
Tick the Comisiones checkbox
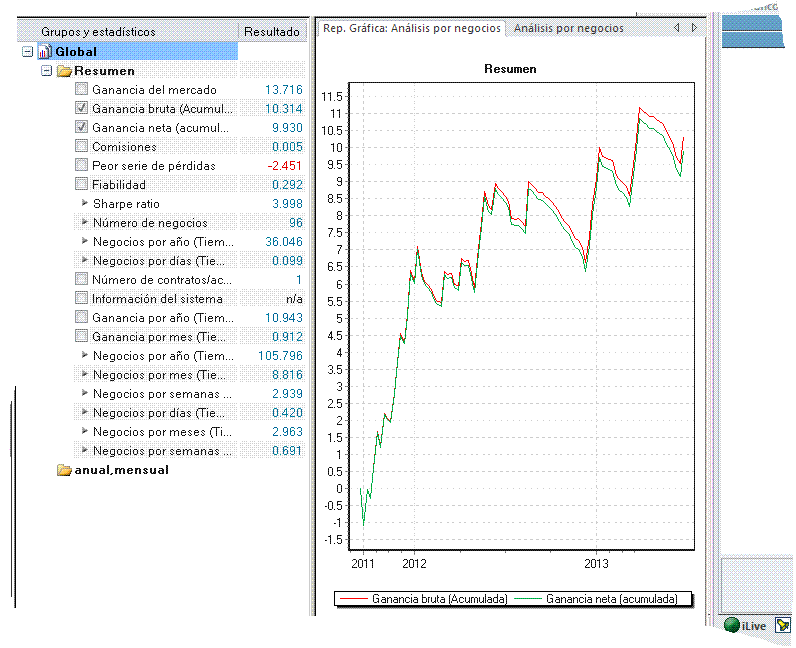(81, 147)
